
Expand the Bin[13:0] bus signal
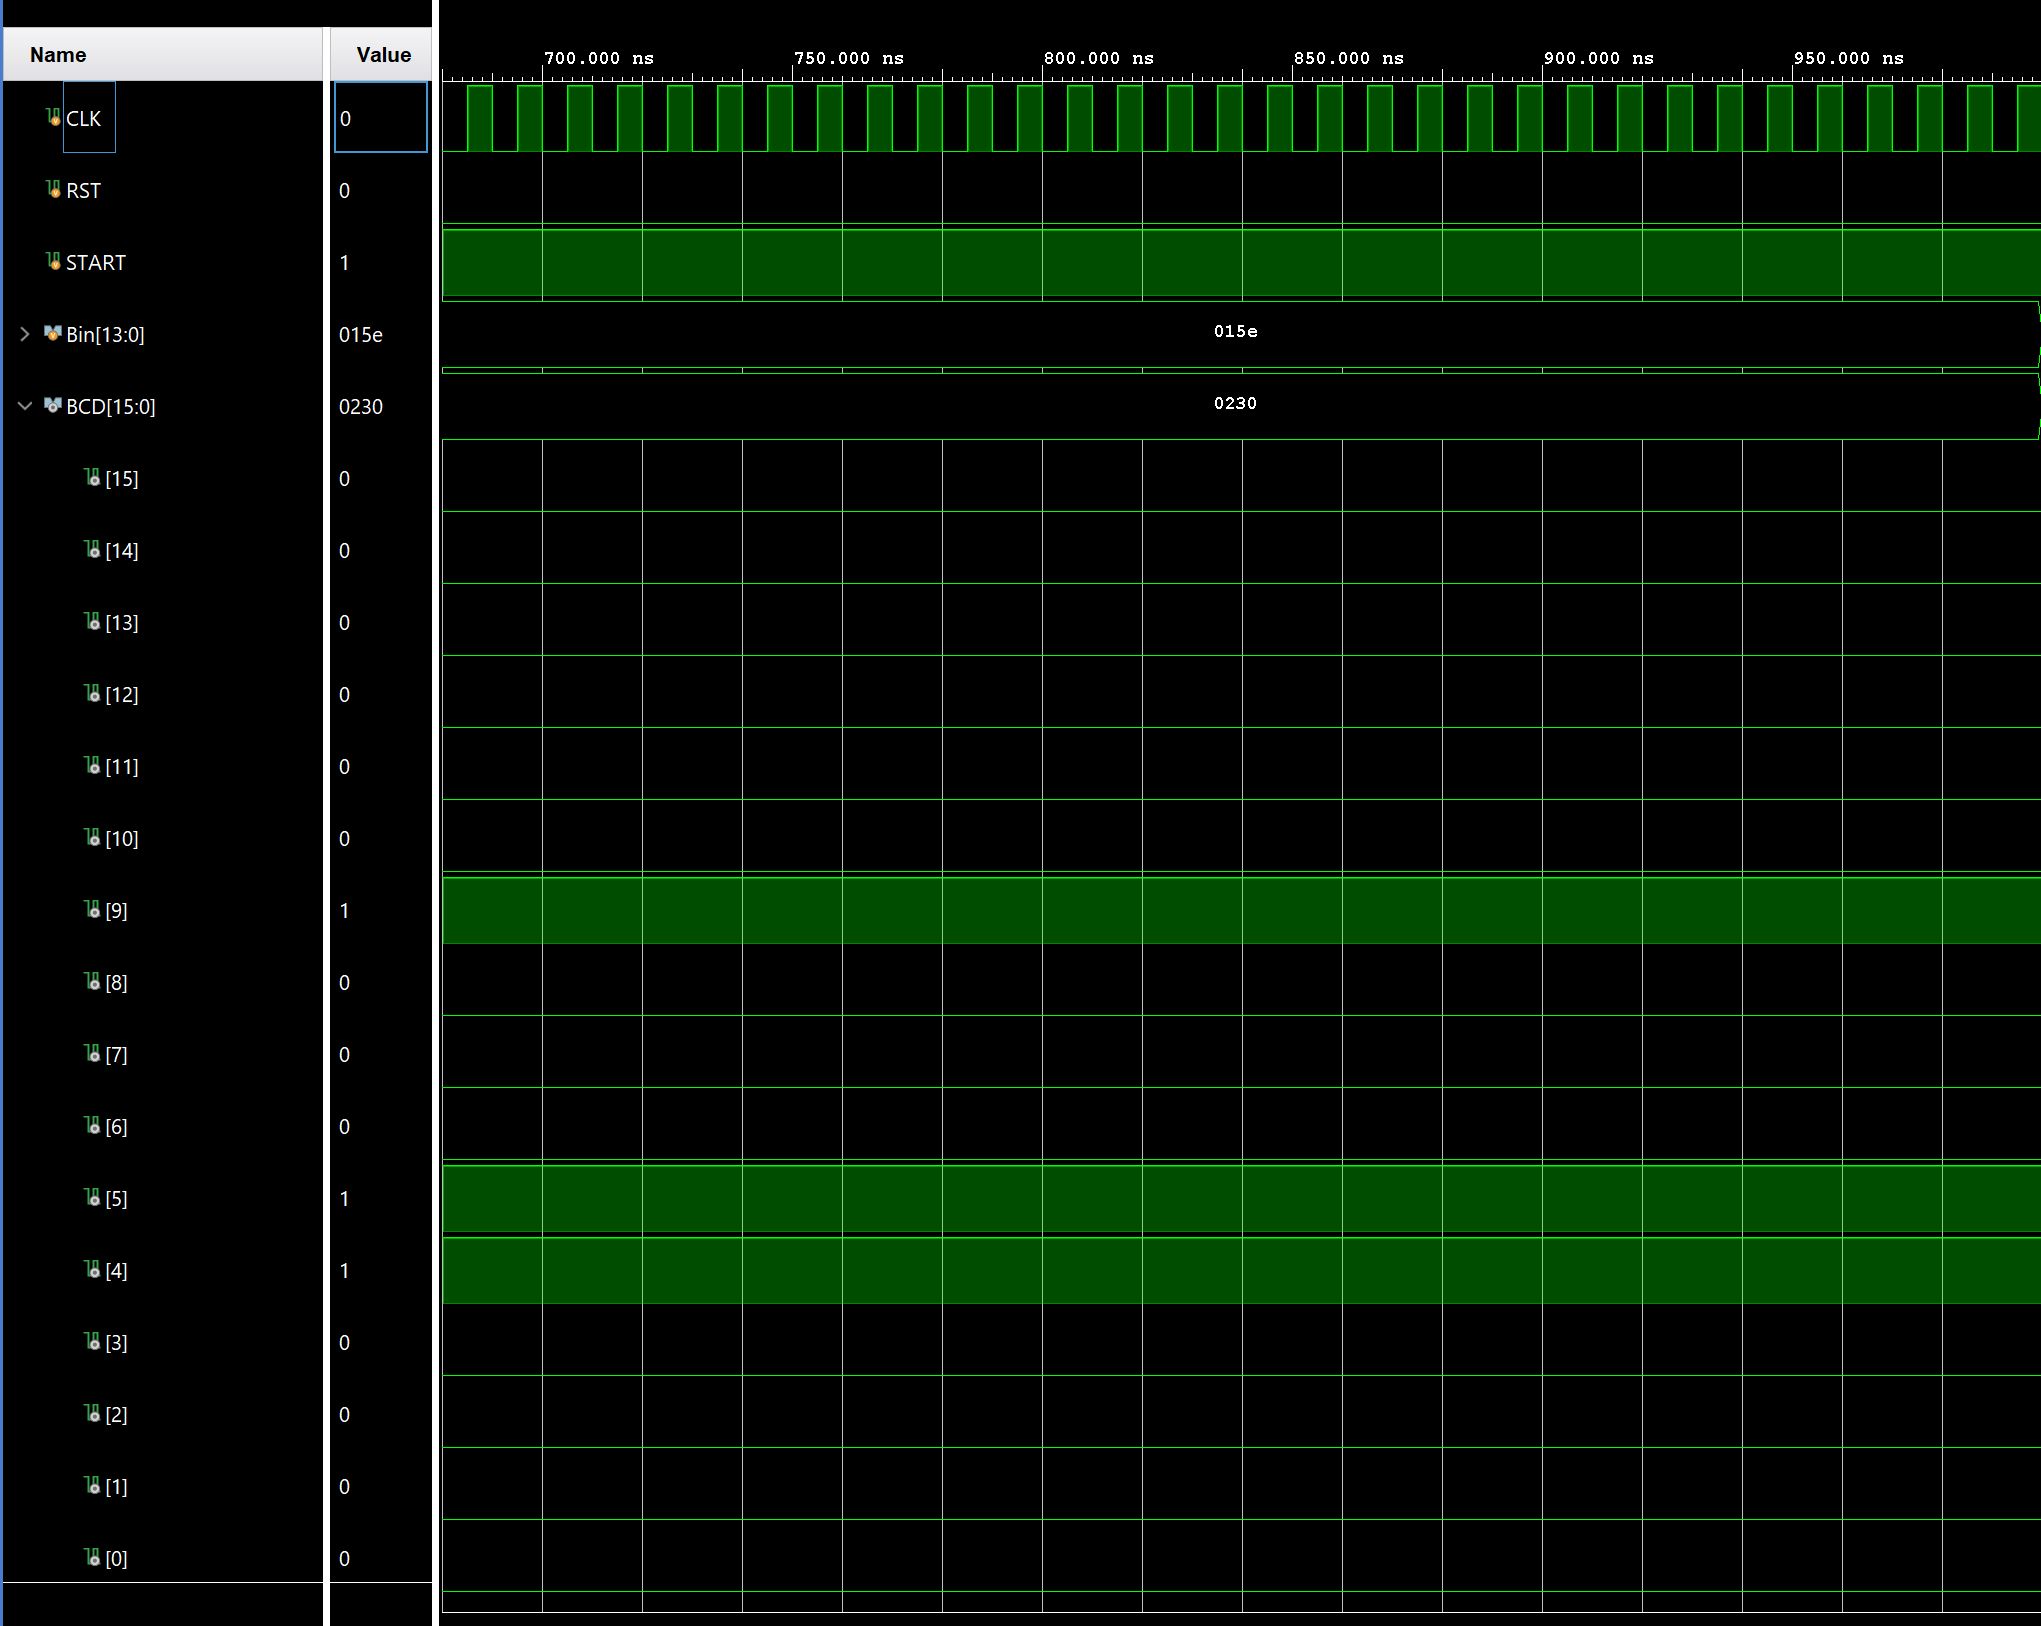[24, 334]
